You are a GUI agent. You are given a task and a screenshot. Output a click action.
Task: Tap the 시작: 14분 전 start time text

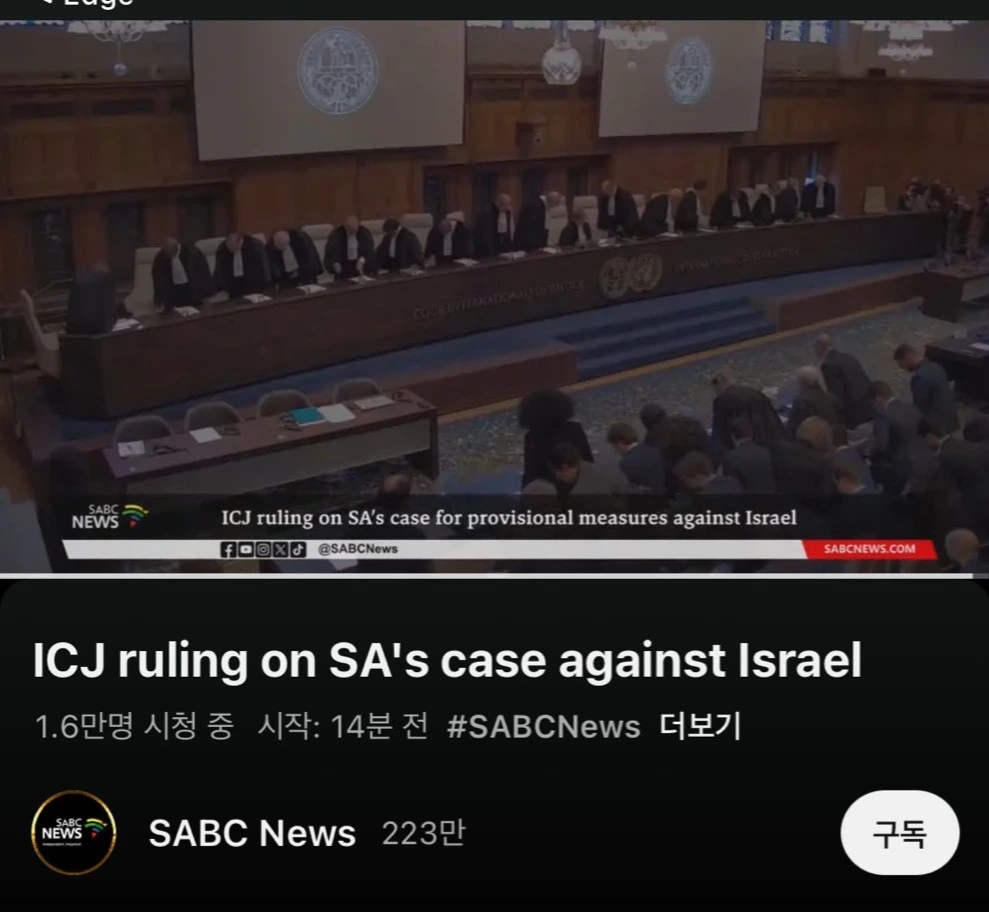point(342,726)
